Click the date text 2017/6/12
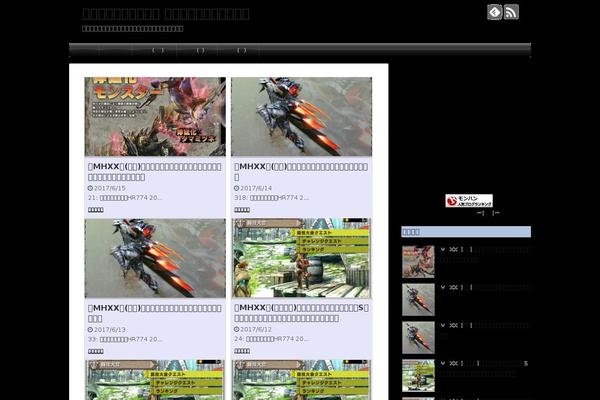The width and height of the screenshot is (600, 400). coord(256,329)
